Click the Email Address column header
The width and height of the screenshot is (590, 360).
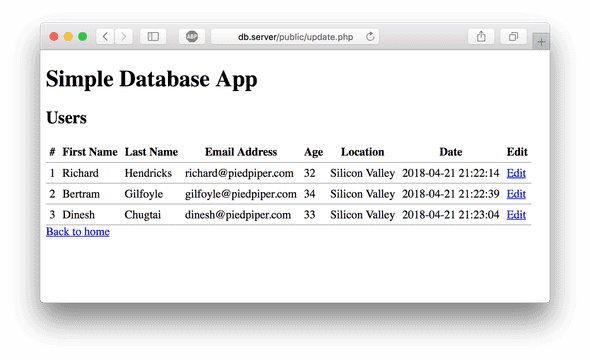pyautogui.click(x=241, y=152)
